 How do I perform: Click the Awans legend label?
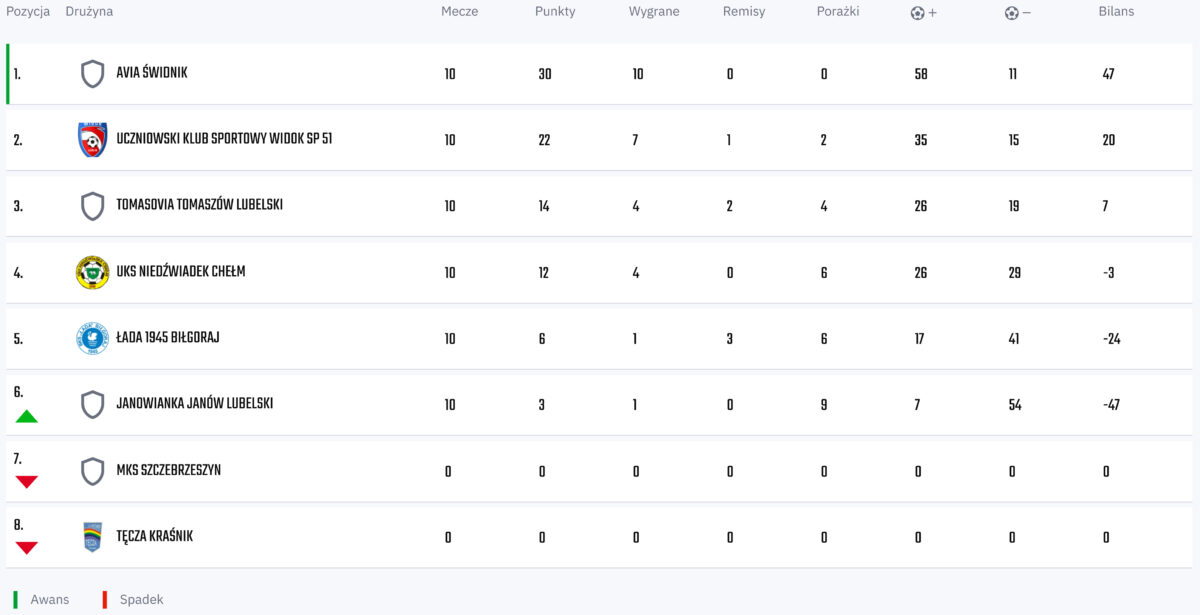(50, 599)
